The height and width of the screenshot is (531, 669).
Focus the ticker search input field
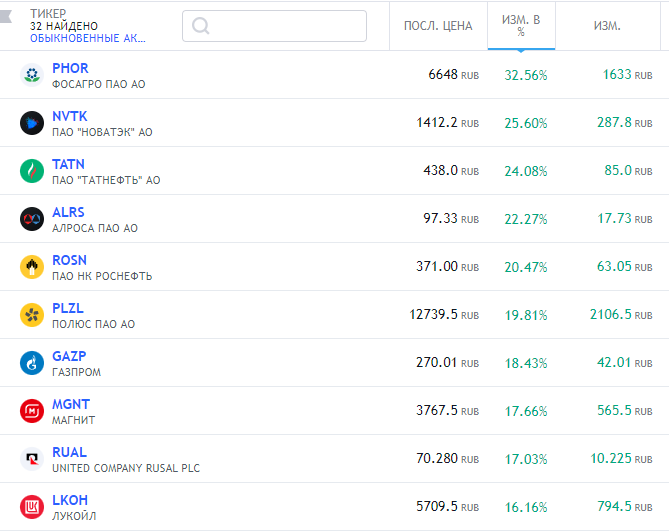274,26
